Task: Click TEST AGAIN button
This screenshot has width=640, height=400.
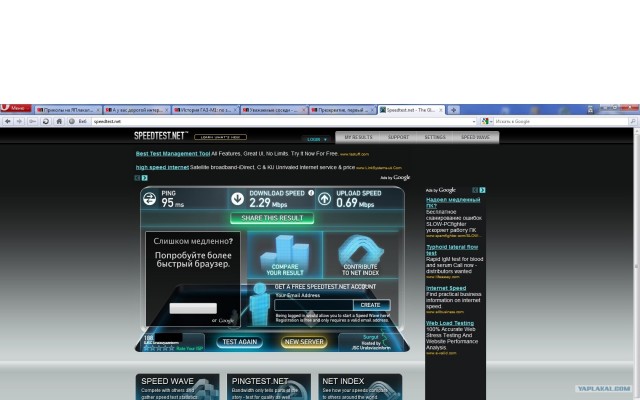Action: click(x=240, y=342)
